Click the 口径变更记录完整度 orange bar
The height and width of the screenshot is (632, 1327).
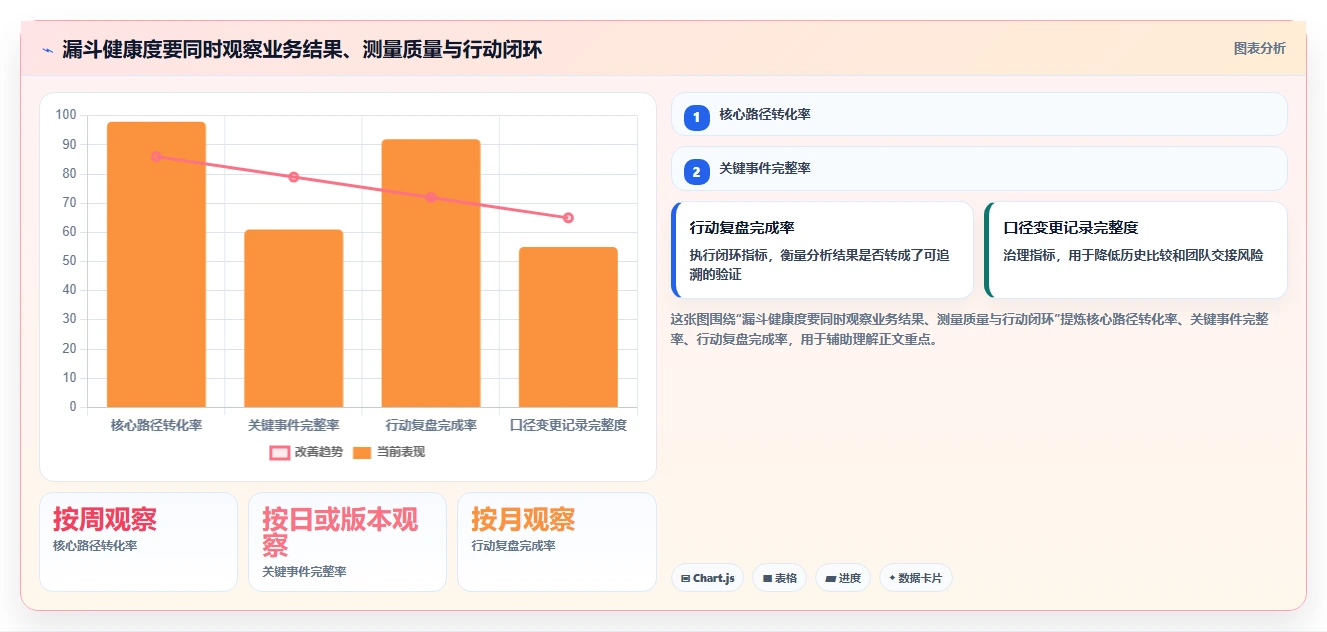tap(568, 327)
